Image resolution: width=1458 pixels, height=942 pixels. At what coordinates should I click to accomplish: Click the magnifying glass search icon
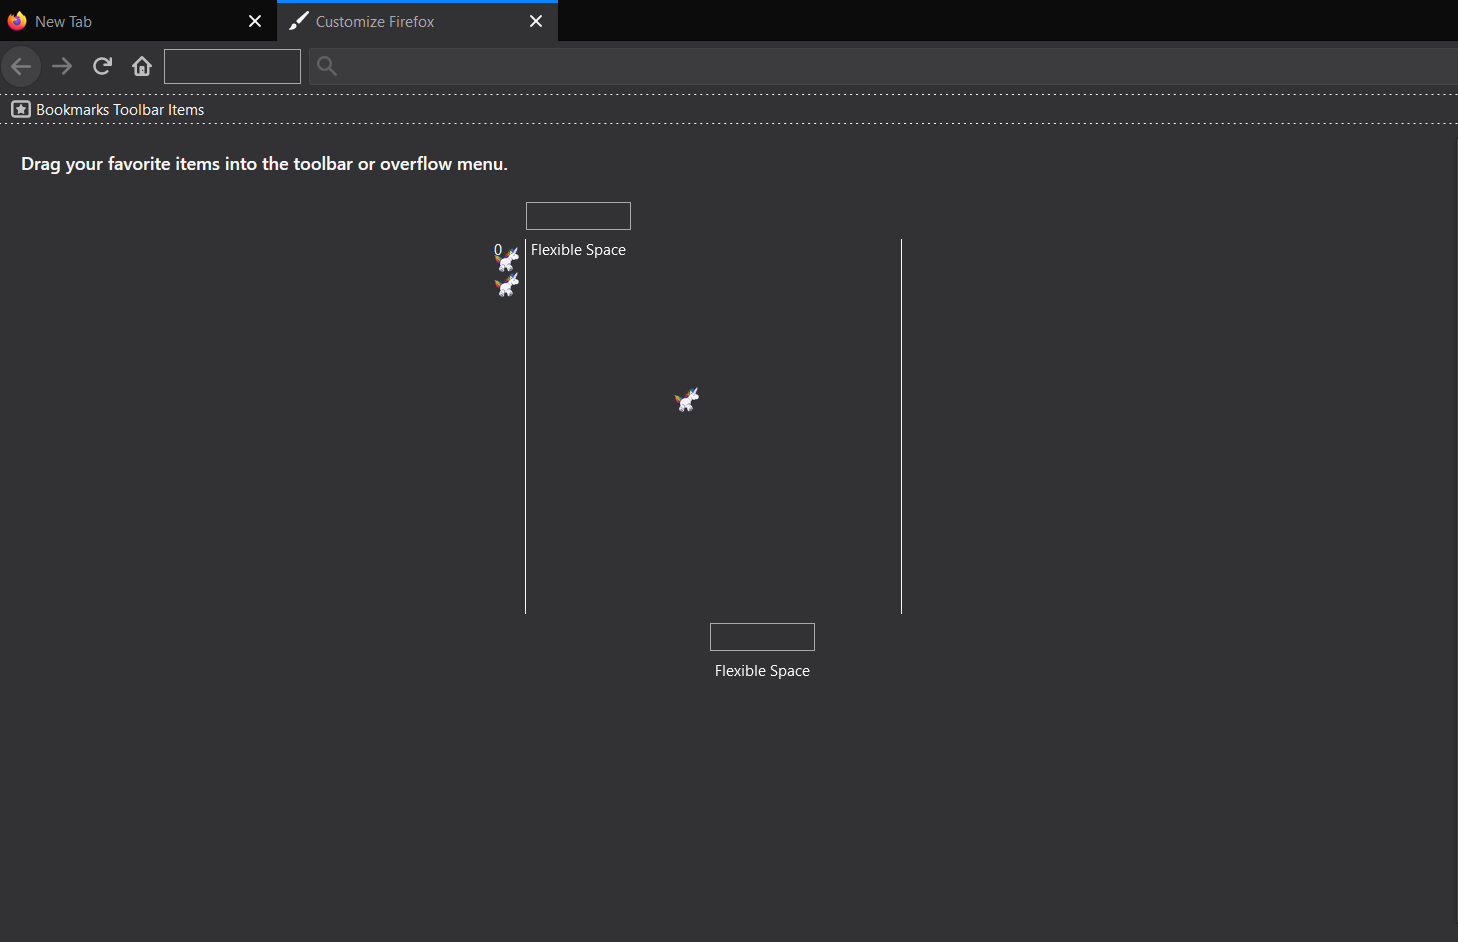coord(327,67)
